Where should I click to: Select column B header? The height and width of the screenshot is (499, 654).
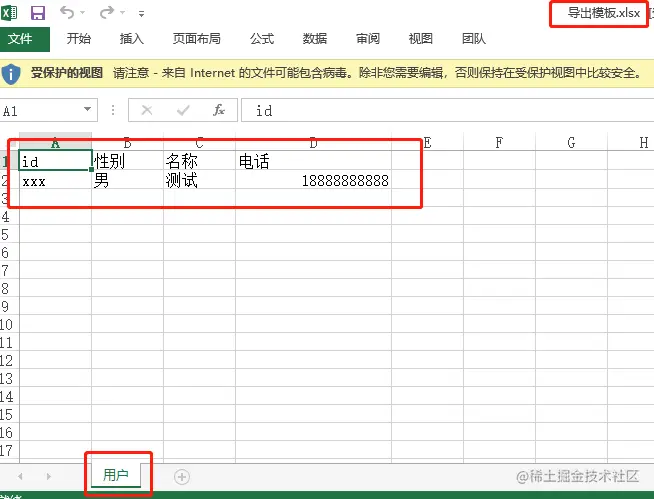tap(127, 143)
